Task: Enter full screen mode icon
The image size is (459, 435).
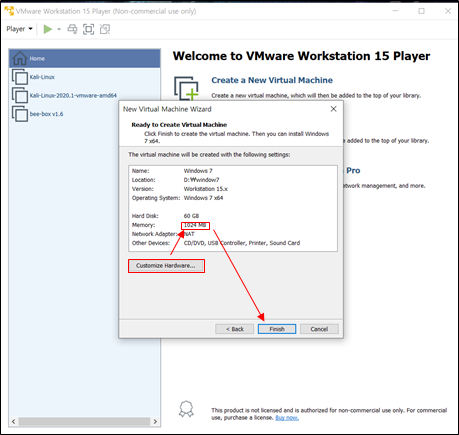Action: [88, 29]
